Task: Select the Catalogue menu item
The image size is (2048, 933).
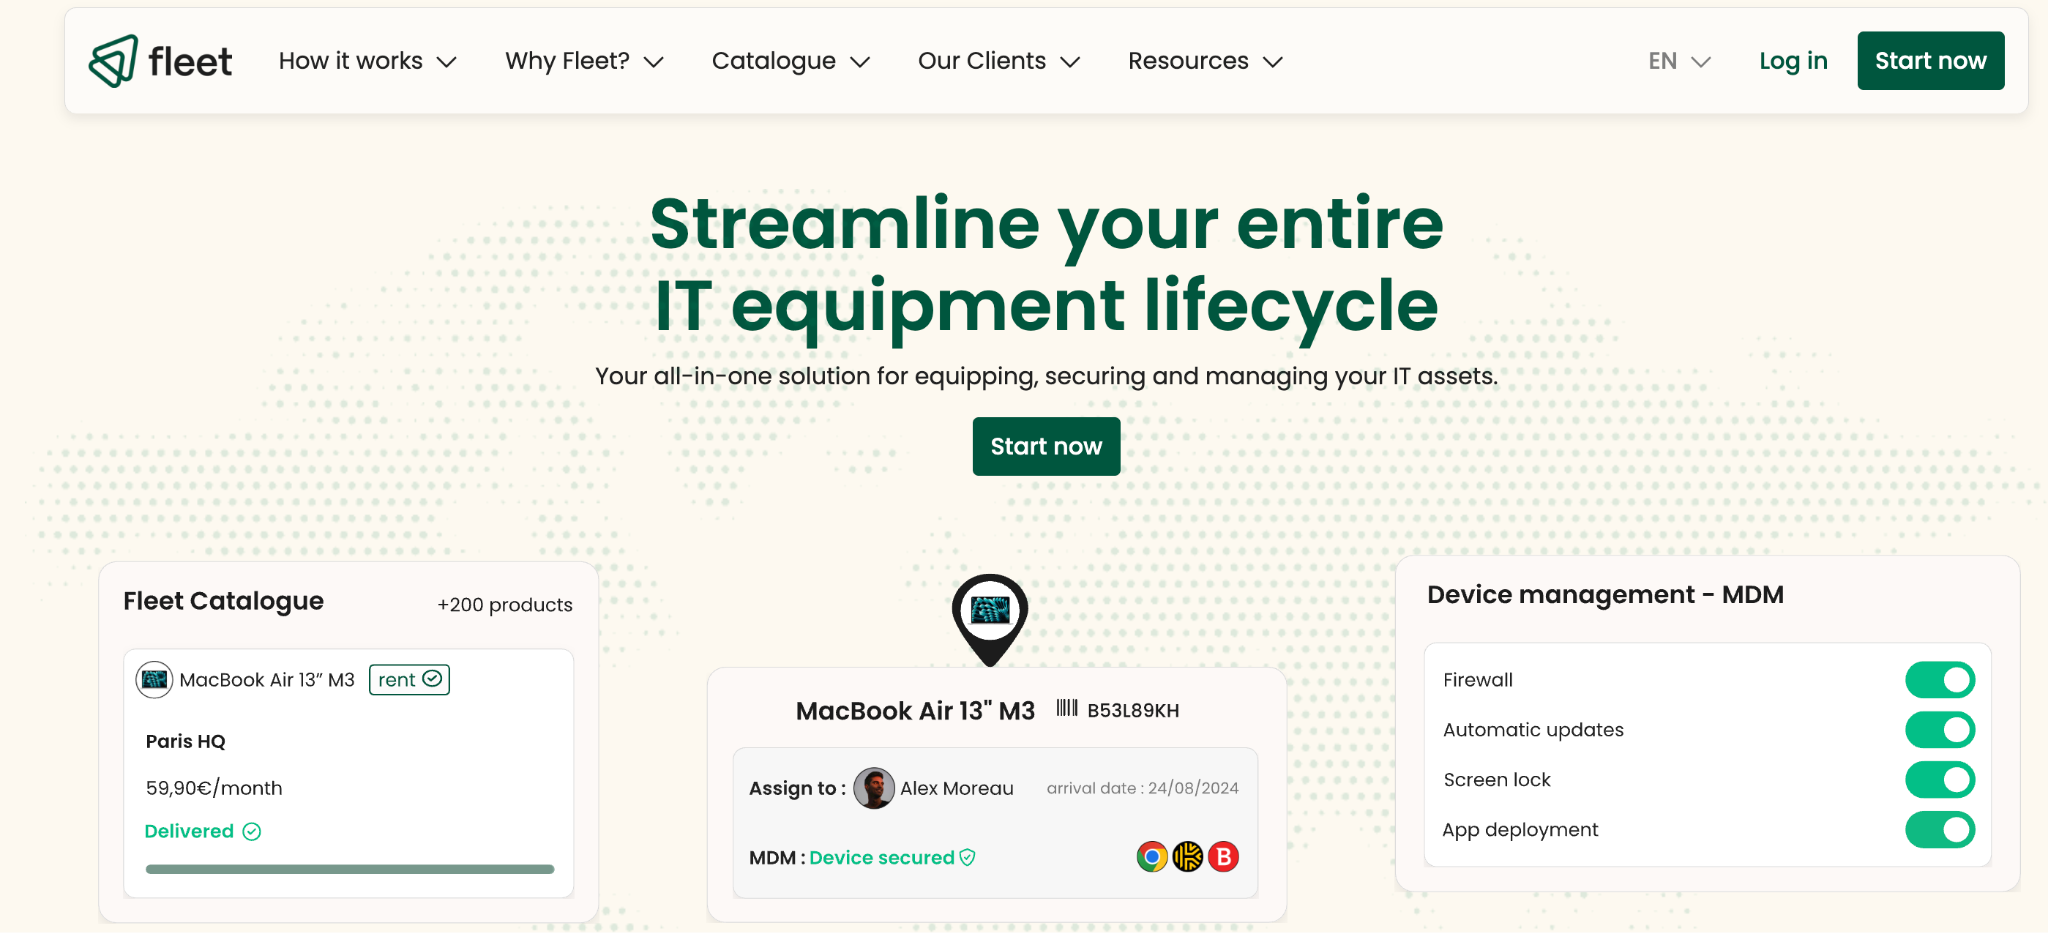Action: pyautogui.click(x=774, y=61)
